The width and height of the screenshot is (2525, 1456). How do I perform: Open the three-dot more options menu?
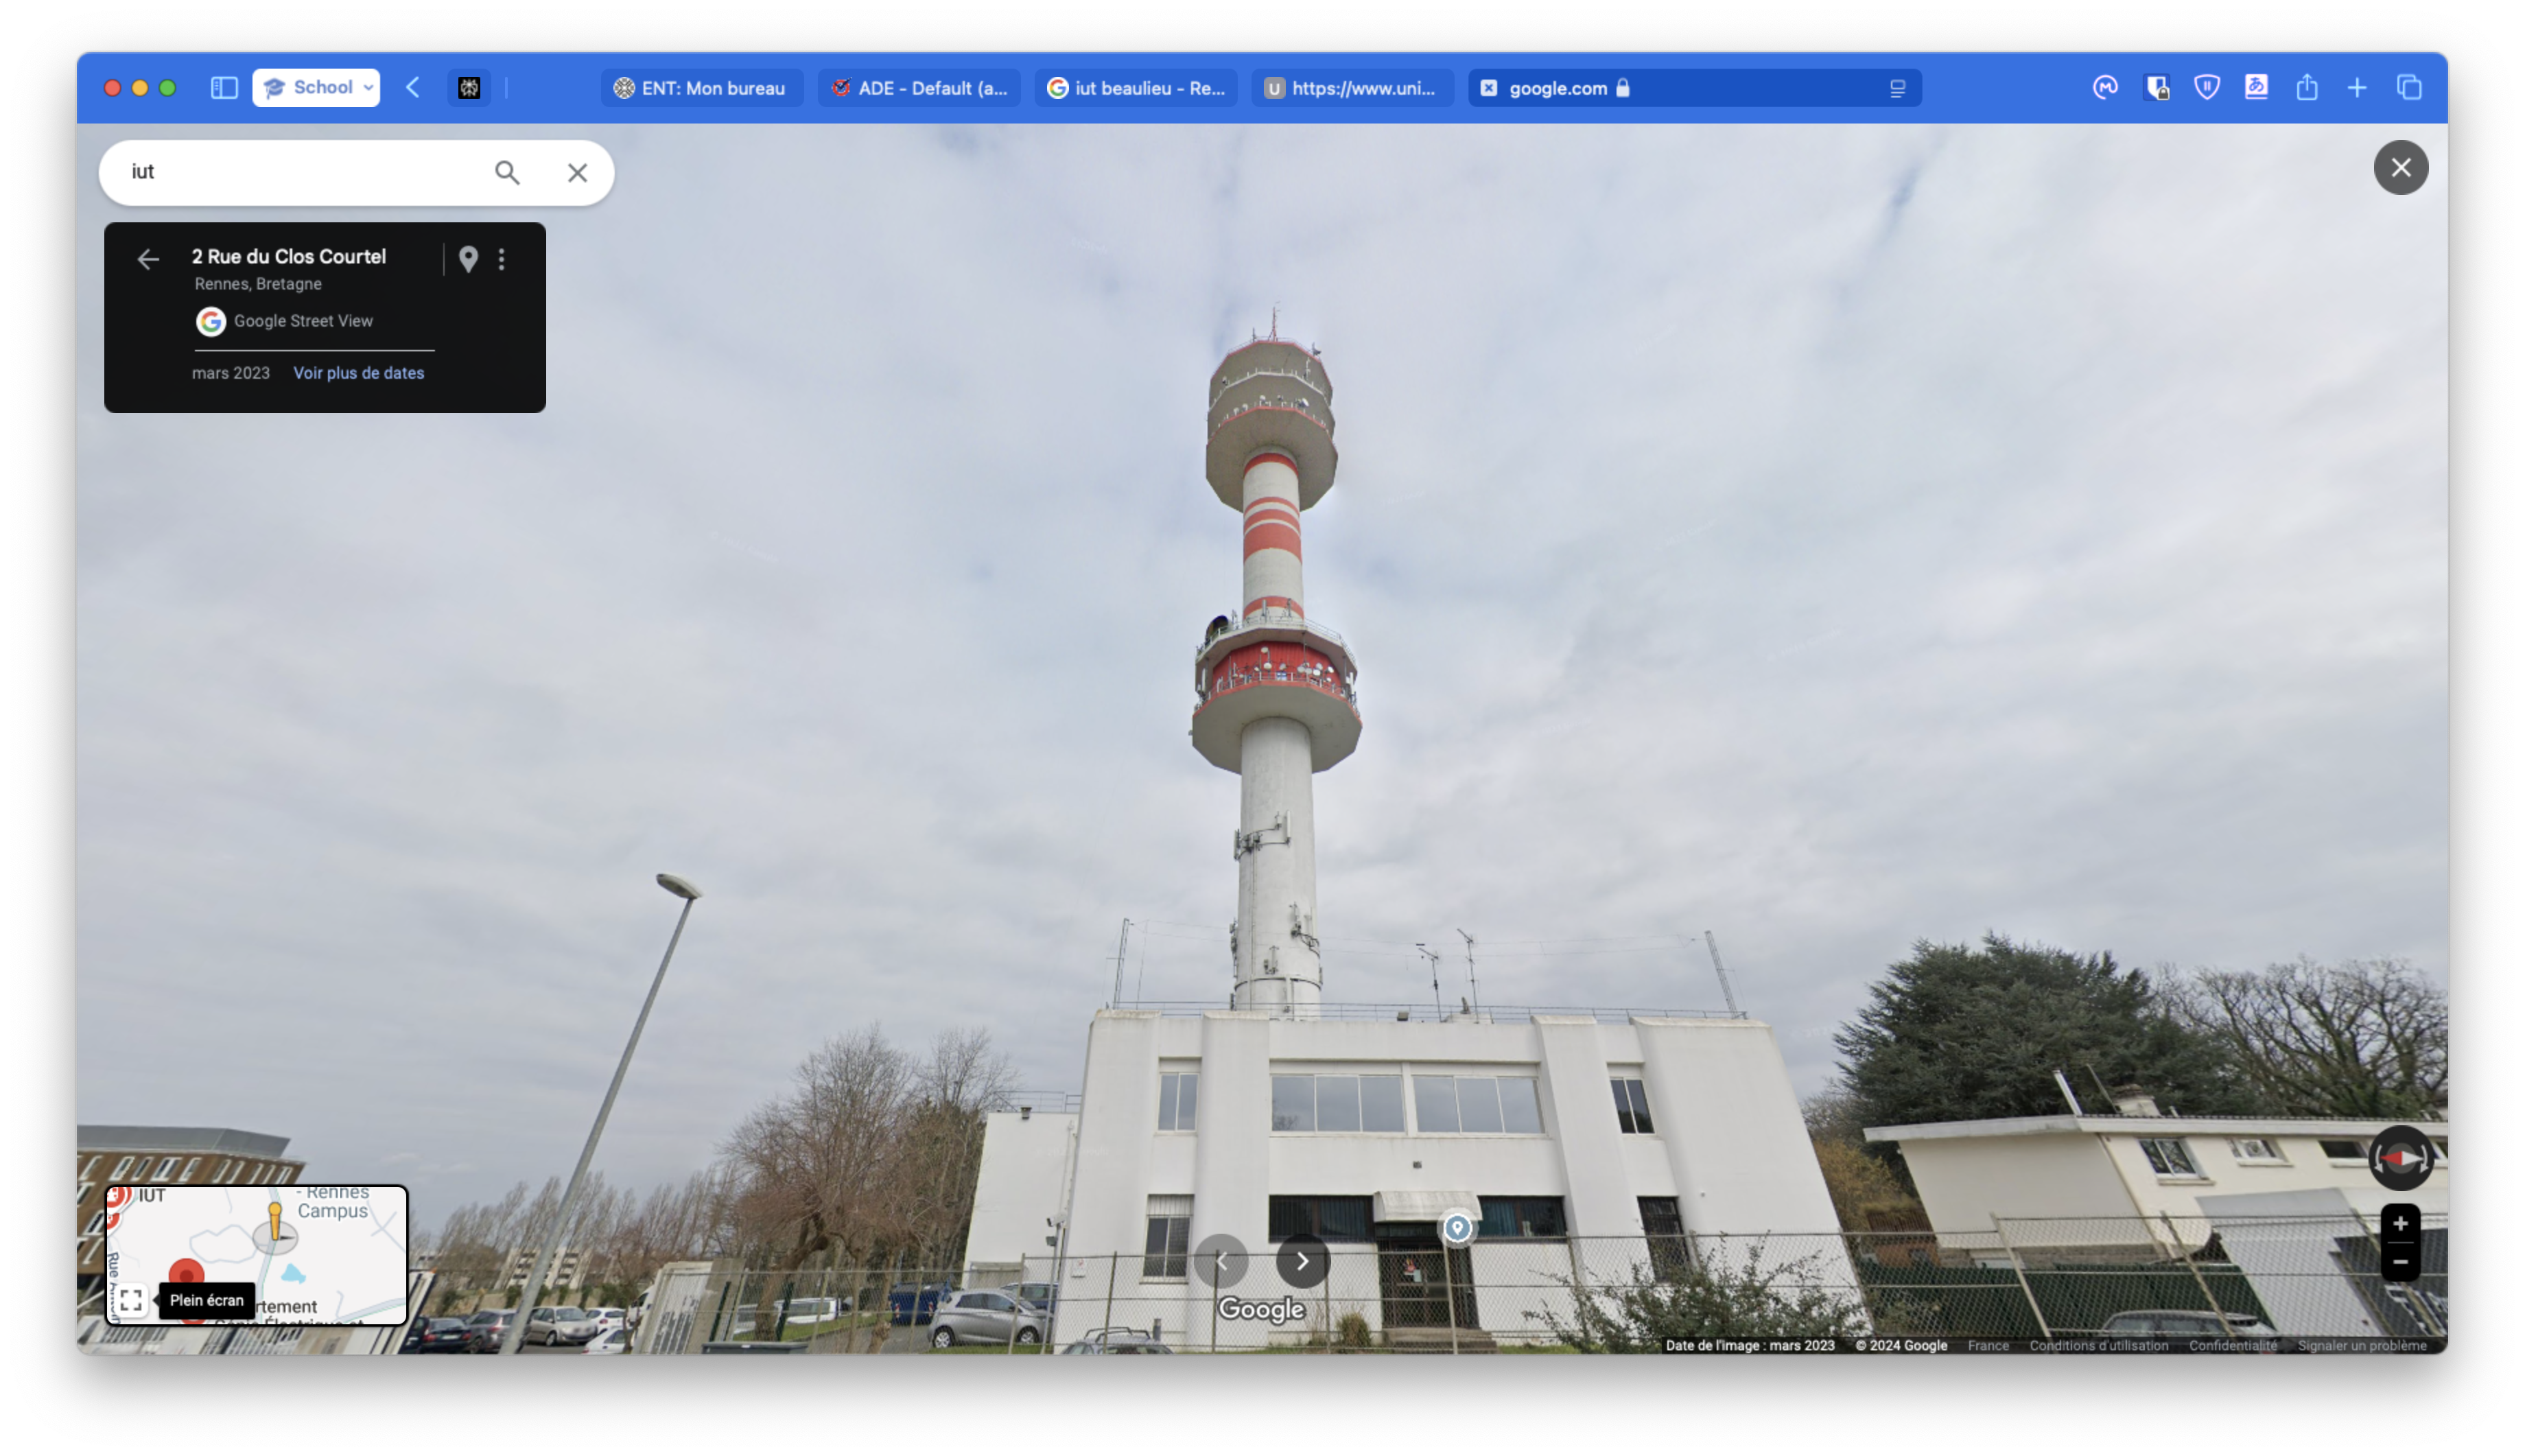(502, 260)
